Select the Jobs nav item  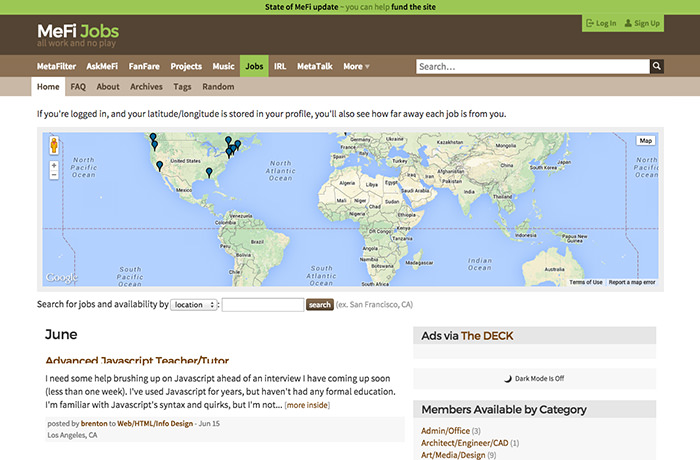[254, 66]
